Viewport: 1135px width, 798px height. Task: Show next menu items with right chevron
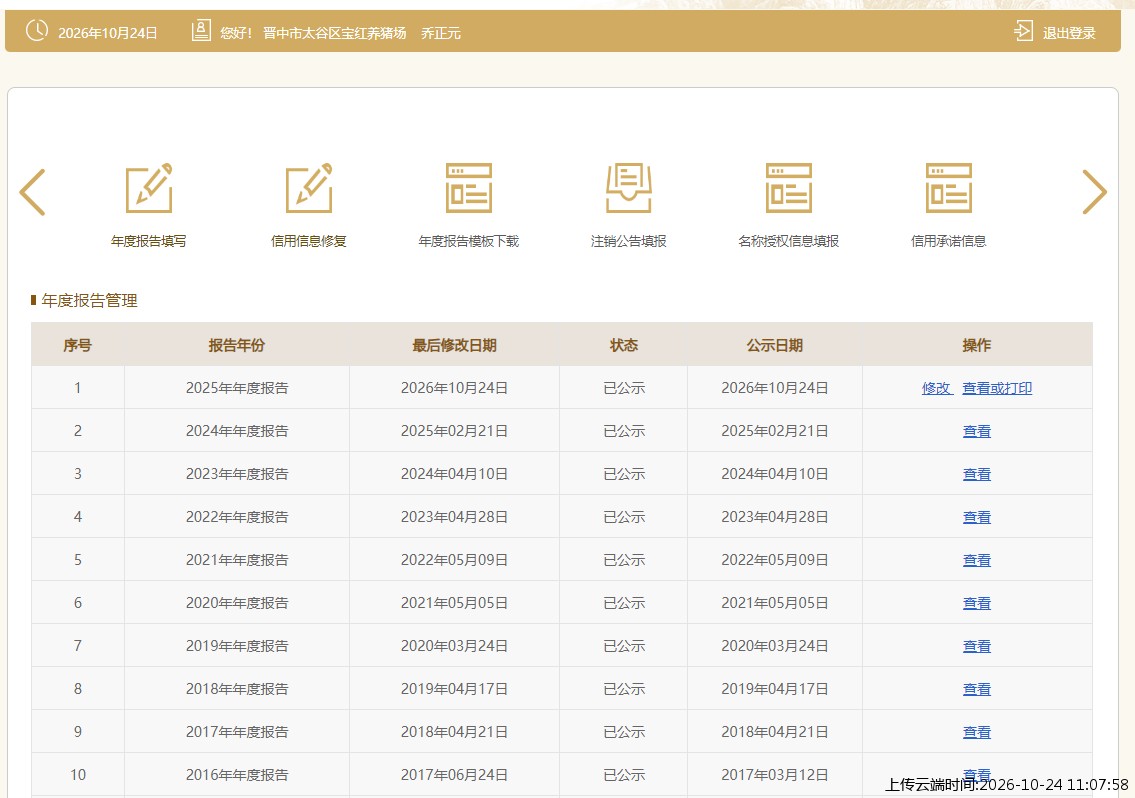click(x=1094, y=192)
